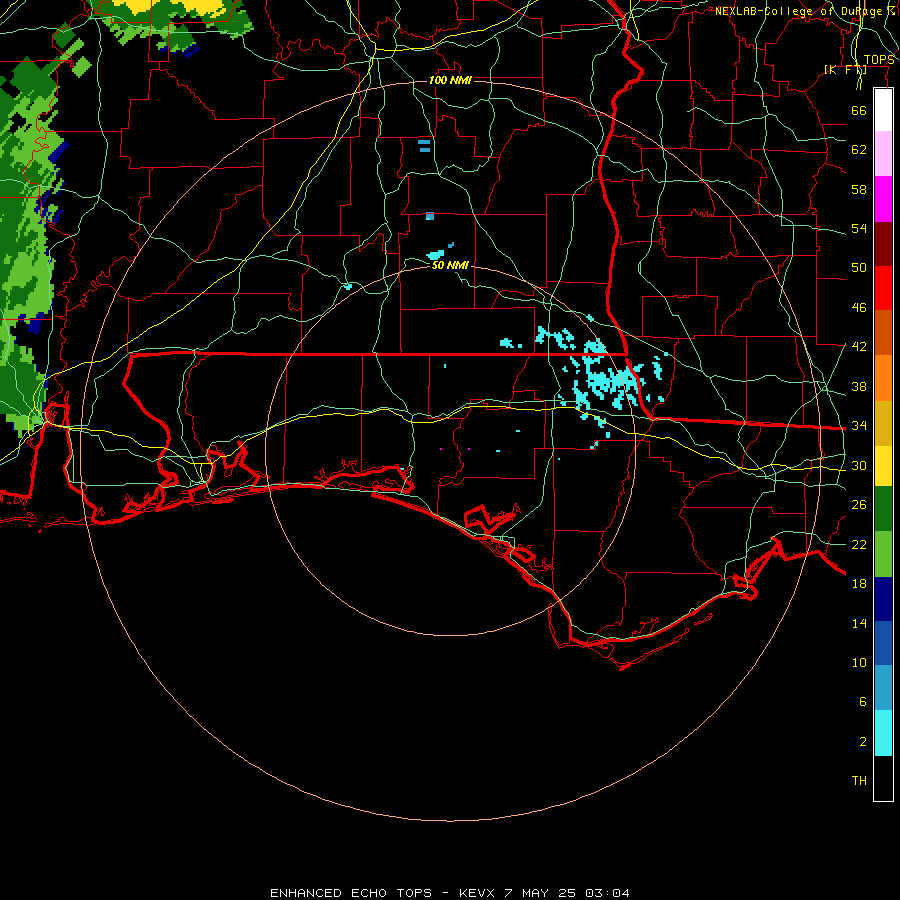900x900 pixels.
Task: Choose the navy blue legend swatch
Action: coord(883,599)
